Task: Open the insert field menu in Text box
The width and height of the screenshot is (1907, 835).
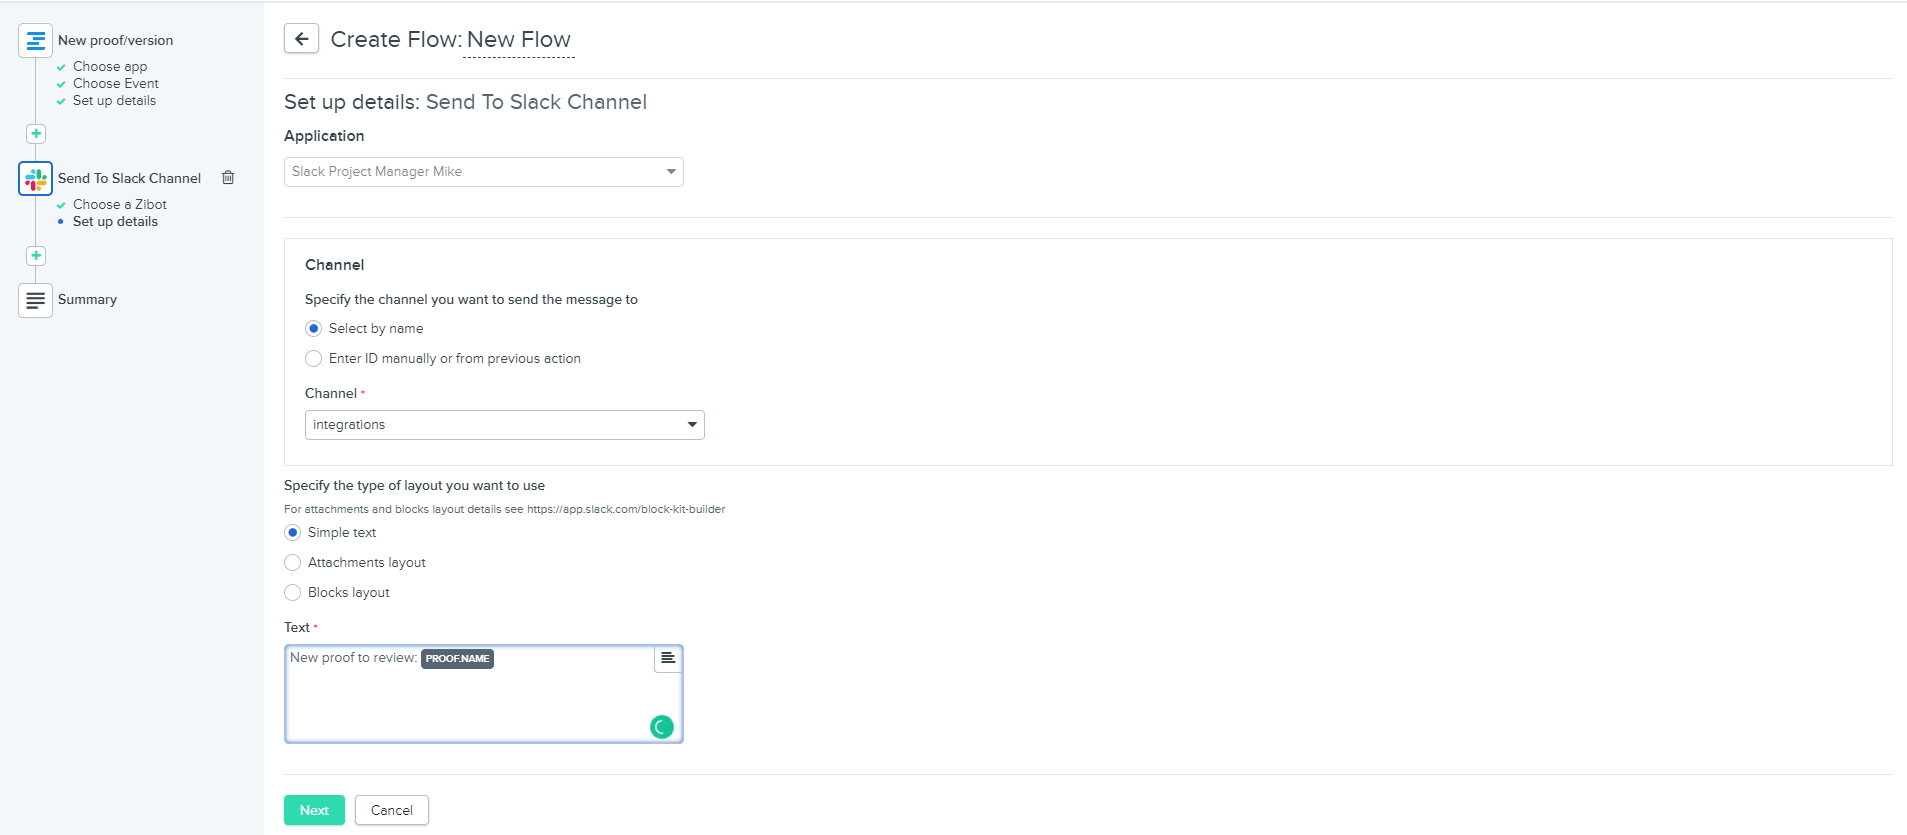Action: point(667,658)
